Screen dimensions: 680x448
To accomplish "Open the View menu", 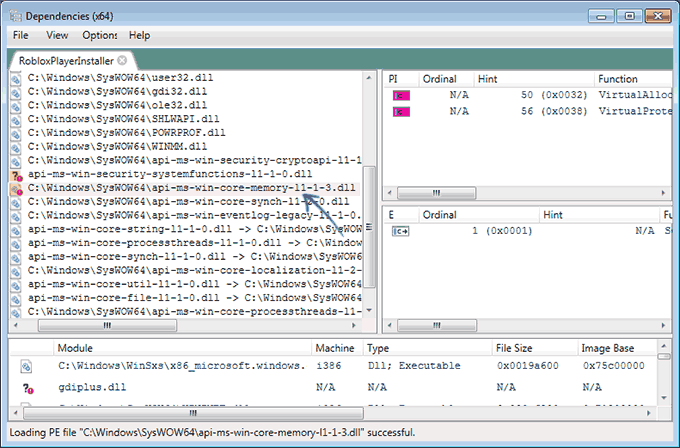I will tap(57, 35).
